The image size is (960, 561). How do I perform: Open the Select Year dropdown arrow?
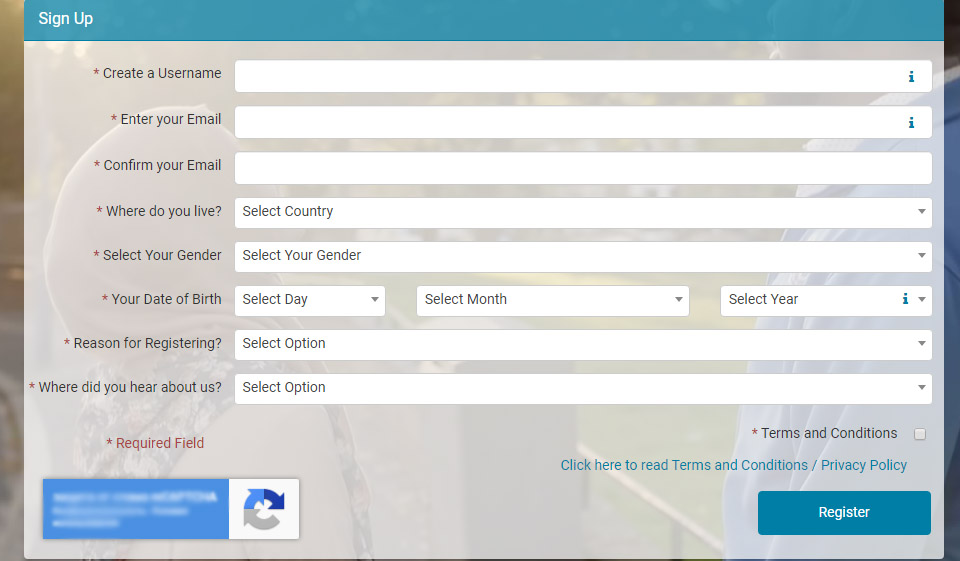point(921,300)
